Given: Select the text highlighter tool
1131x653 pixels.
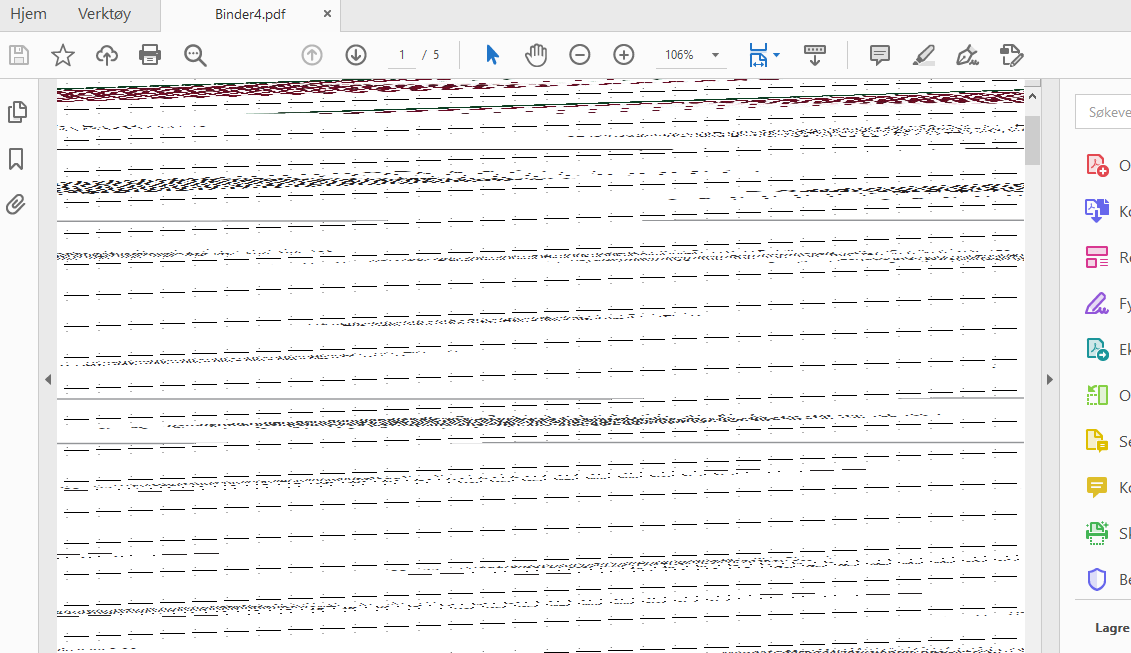Looking at the screenshot, I should [x=923, y=55].
